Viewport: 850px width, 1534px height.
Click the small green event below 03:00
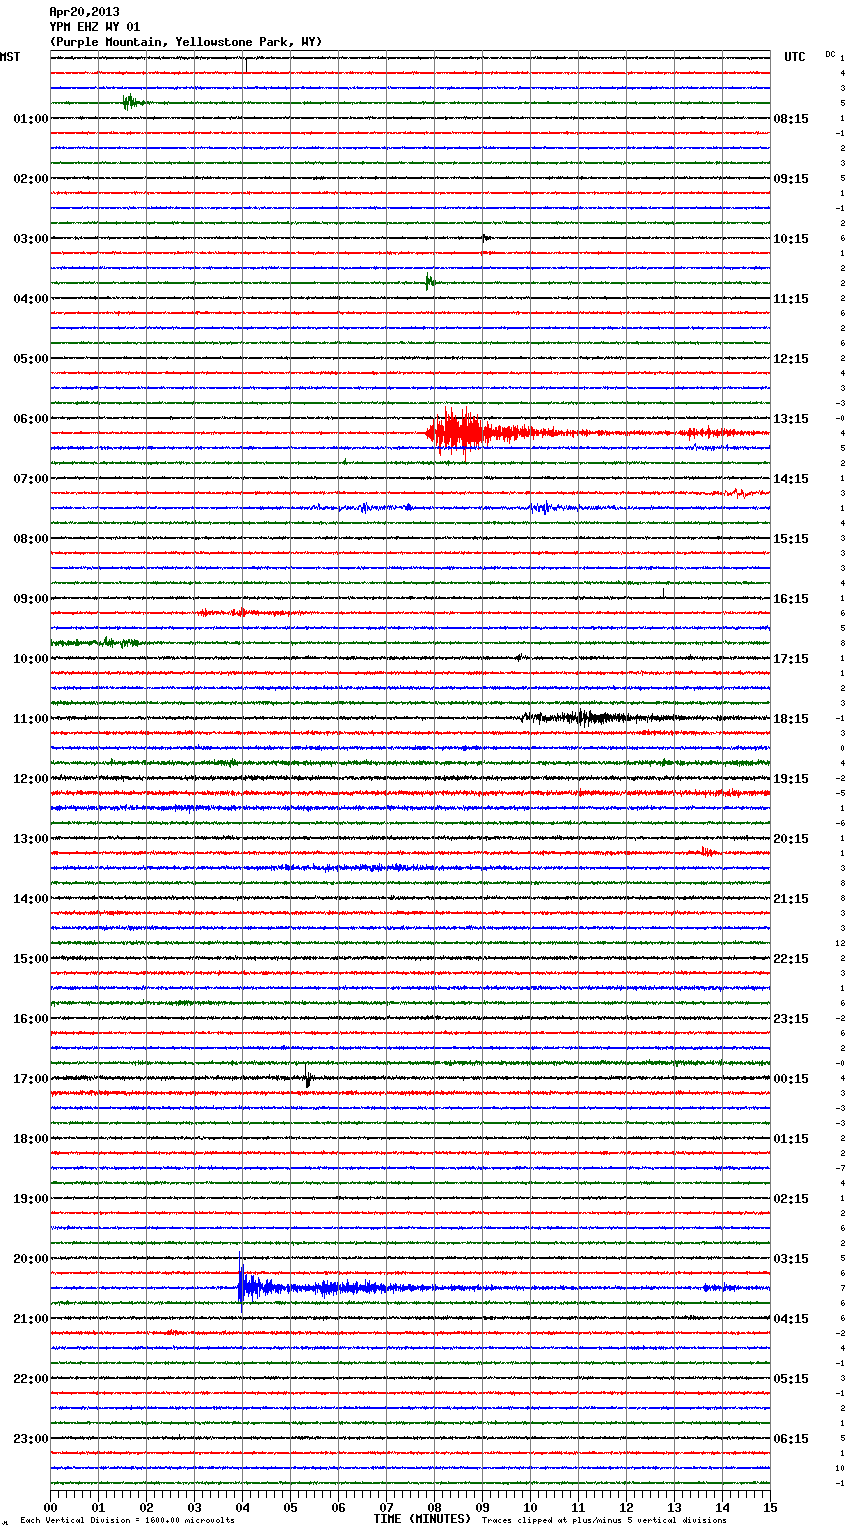428,282
